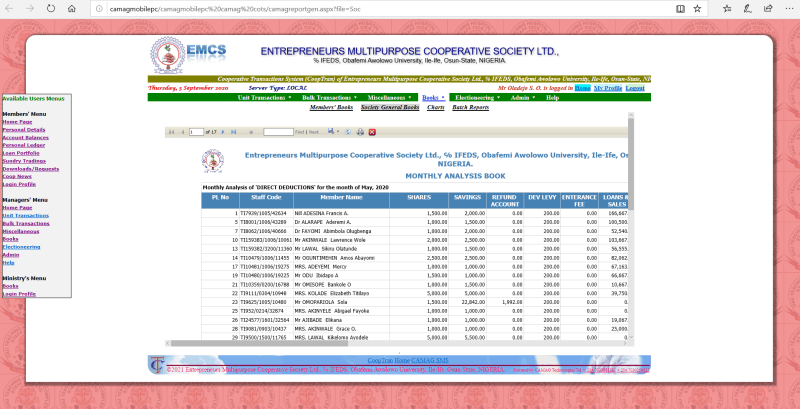800x409 pixels.
Task: Open Coop News sidebar link
Action: 17,176
